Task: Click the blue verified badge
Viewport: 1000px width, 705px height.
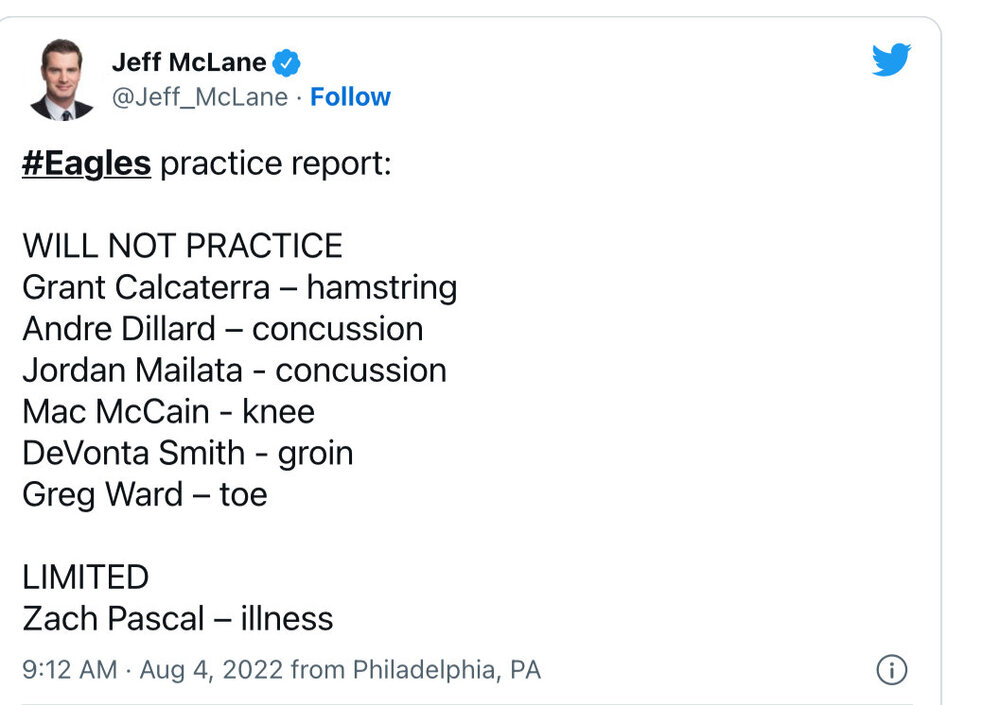Action: coord(287,63)
